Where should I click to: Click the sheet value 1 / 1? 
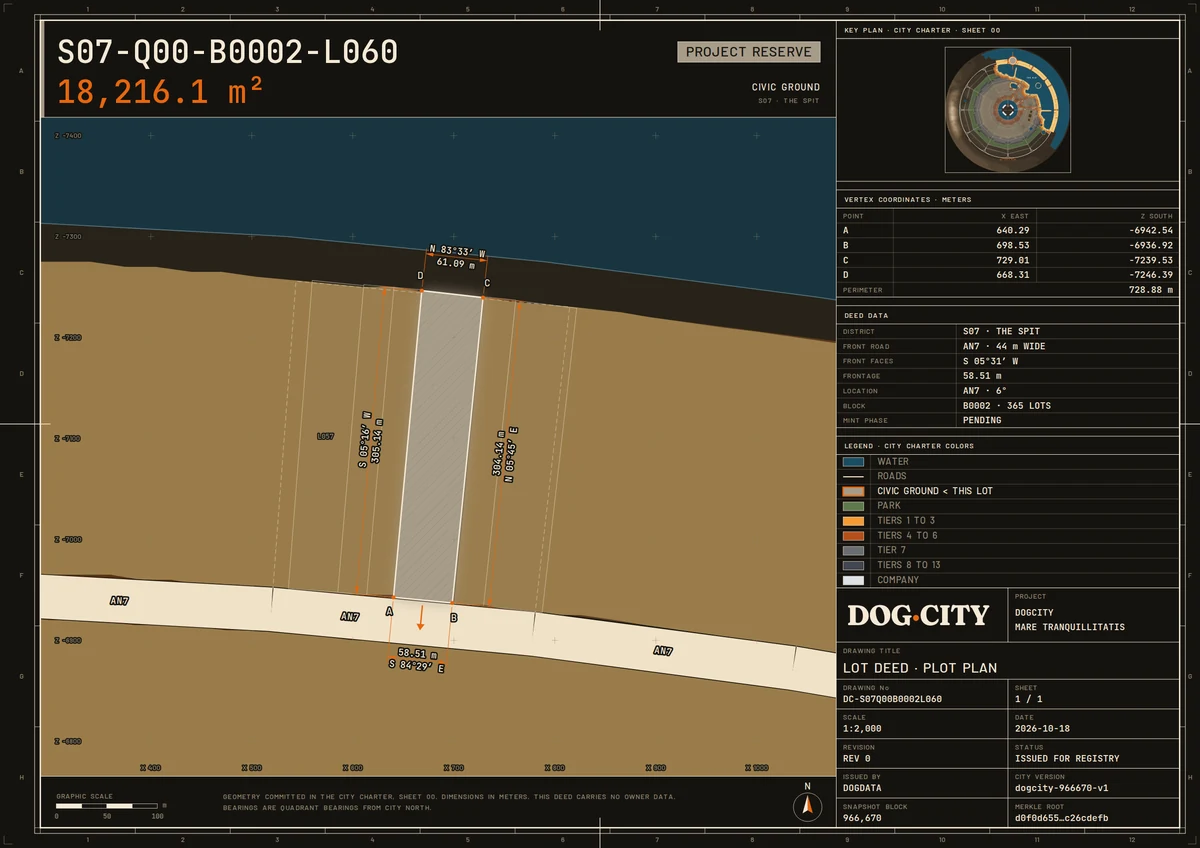(1026, 699)
